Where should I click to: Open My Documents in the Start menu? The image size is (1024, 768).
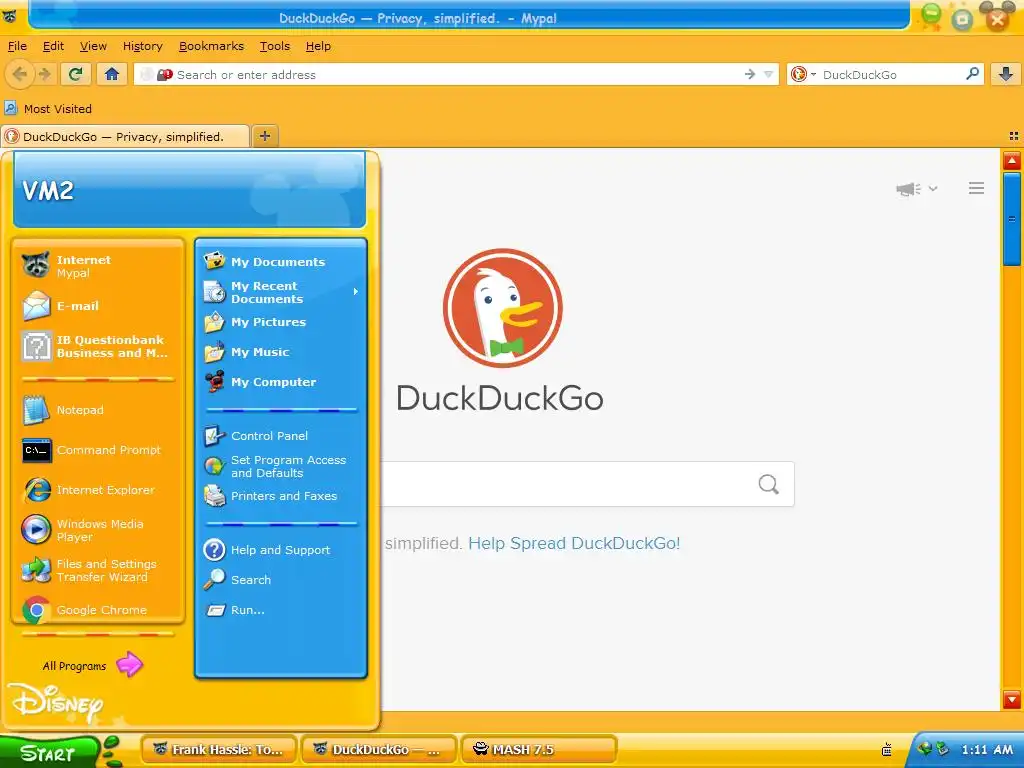[x=281, y=262]
